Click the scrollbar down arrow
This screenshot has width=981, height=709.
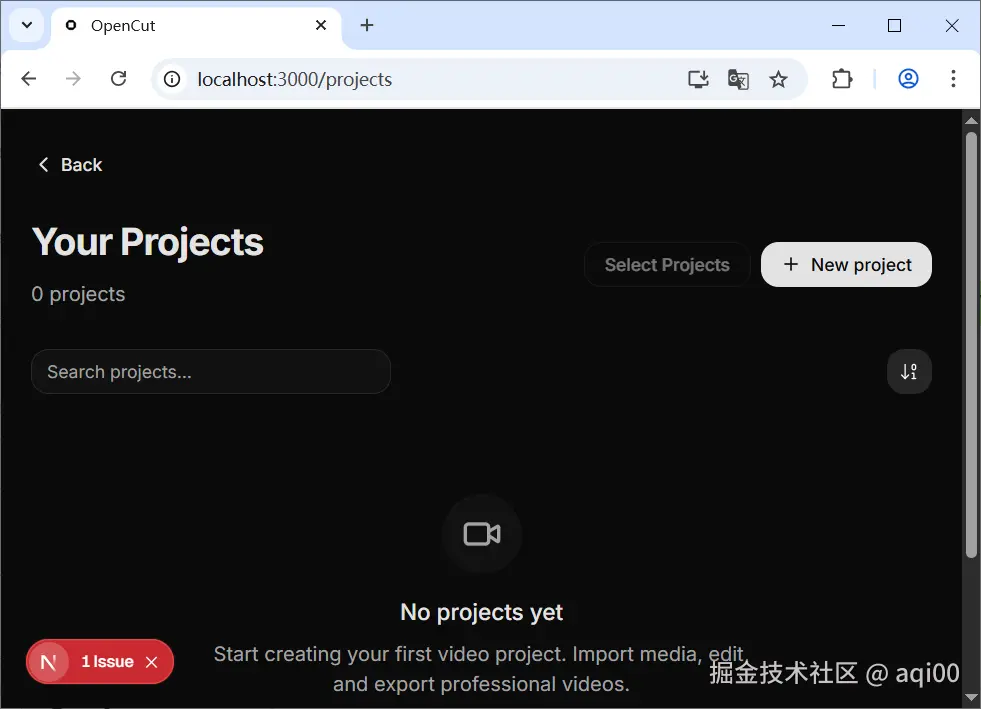(971, 697)
